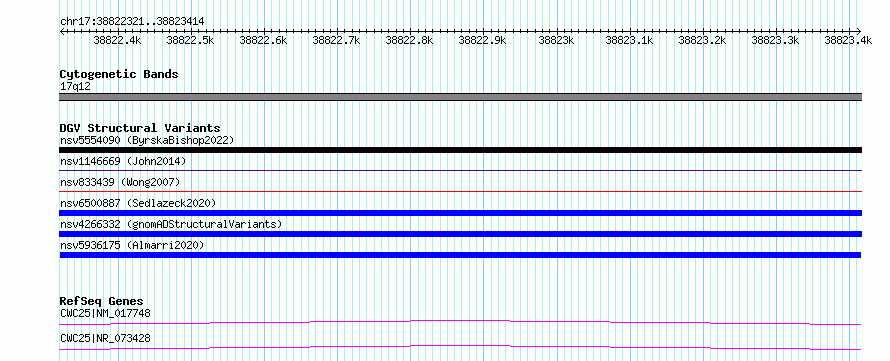
Task: Select the blue nsv5936175 variant bar
Action: (460, 255)
